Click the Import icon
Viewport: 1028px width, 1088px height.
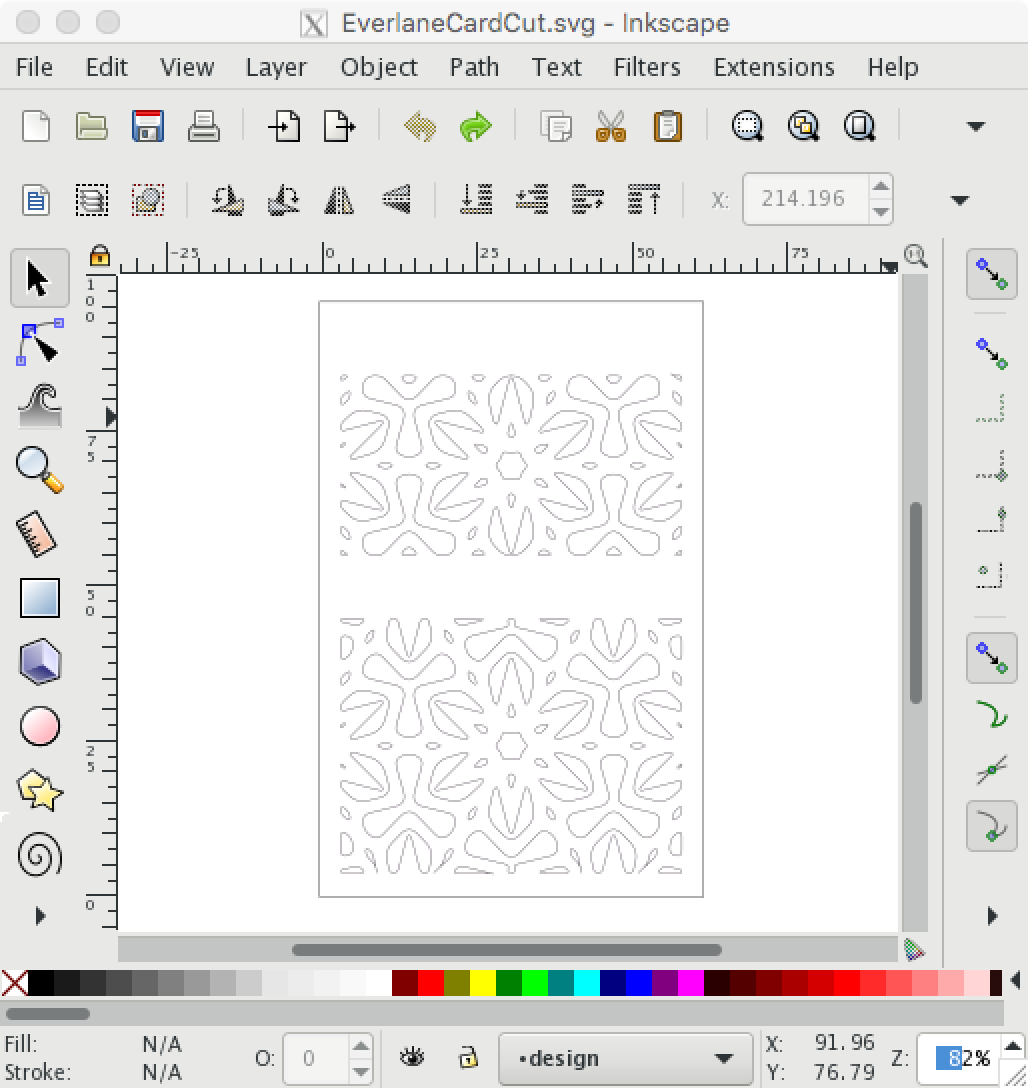coord(284,126)
